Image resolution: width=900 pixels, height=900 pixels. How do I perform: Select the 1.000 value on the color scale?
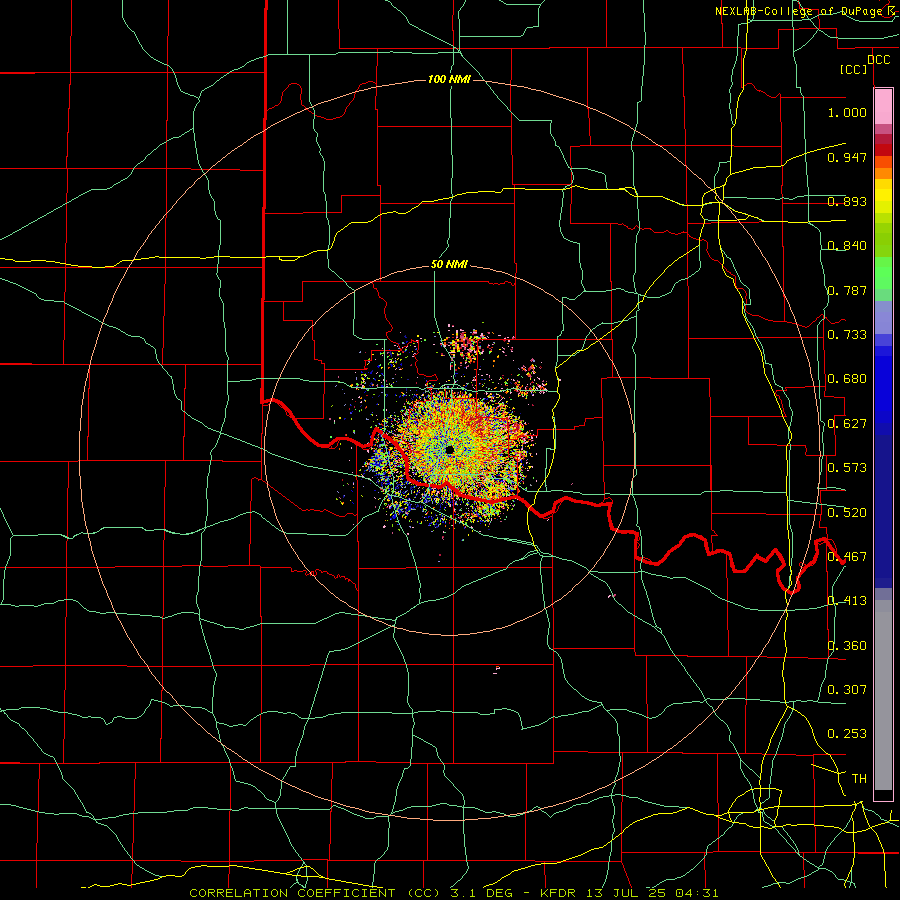847,112
